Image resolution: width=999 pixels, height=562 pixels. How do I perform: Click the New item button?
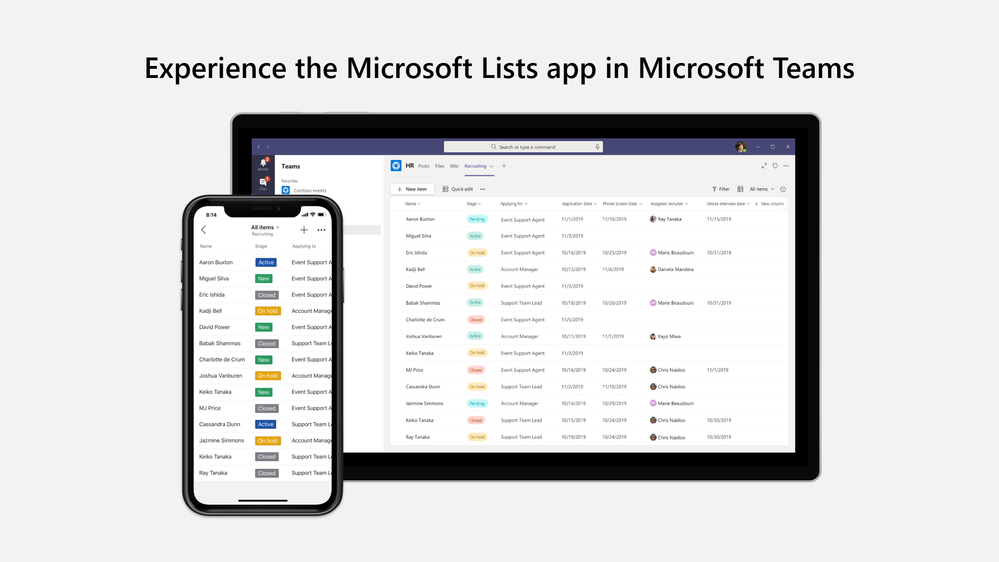point(412,189)
